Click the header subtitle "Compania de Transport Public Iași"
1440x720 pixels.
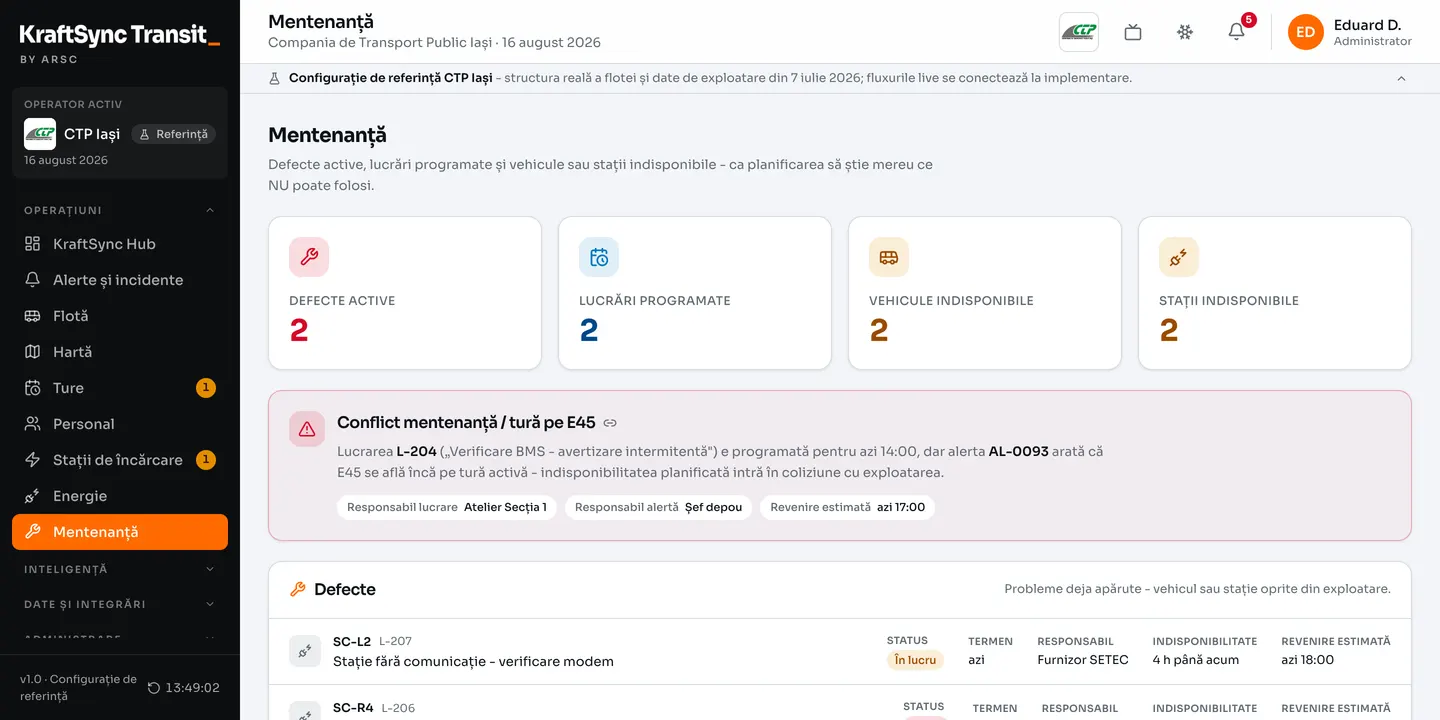[381, 43]
